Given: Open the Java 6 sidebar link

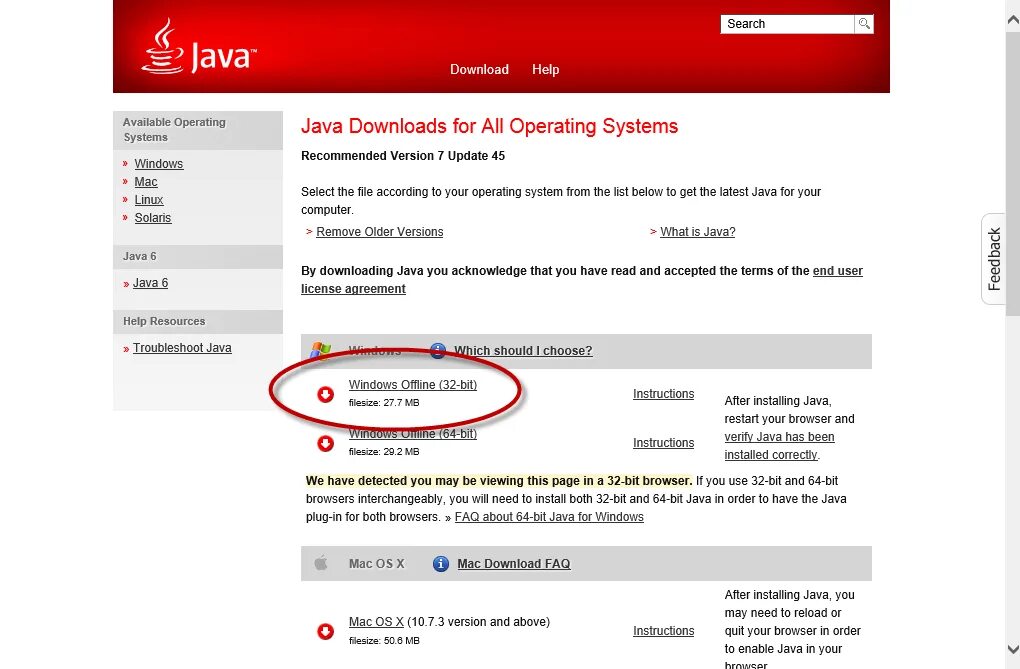Looking at the screenshot, I should [x=150, y=283].
